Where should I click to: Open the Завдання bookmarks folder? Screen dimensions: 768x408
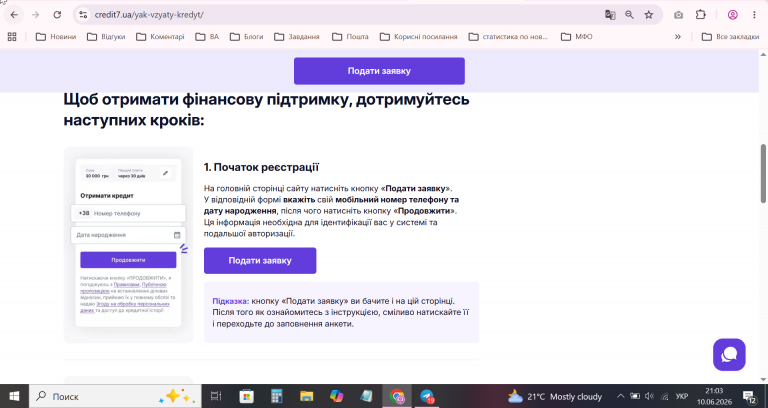297,37
